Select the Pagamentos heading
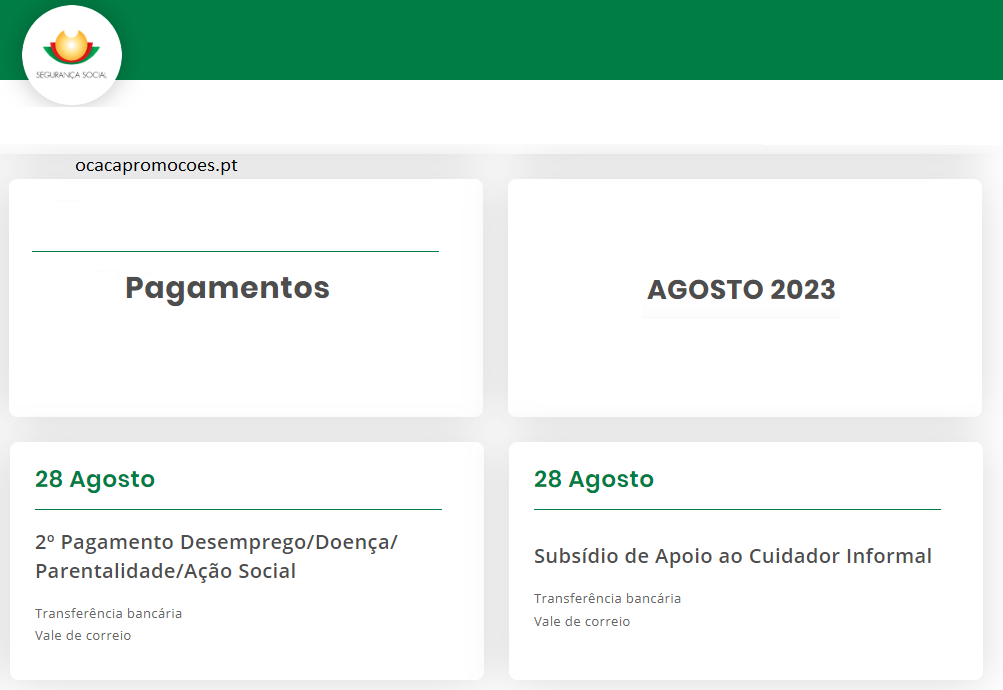 coord(227,288)
